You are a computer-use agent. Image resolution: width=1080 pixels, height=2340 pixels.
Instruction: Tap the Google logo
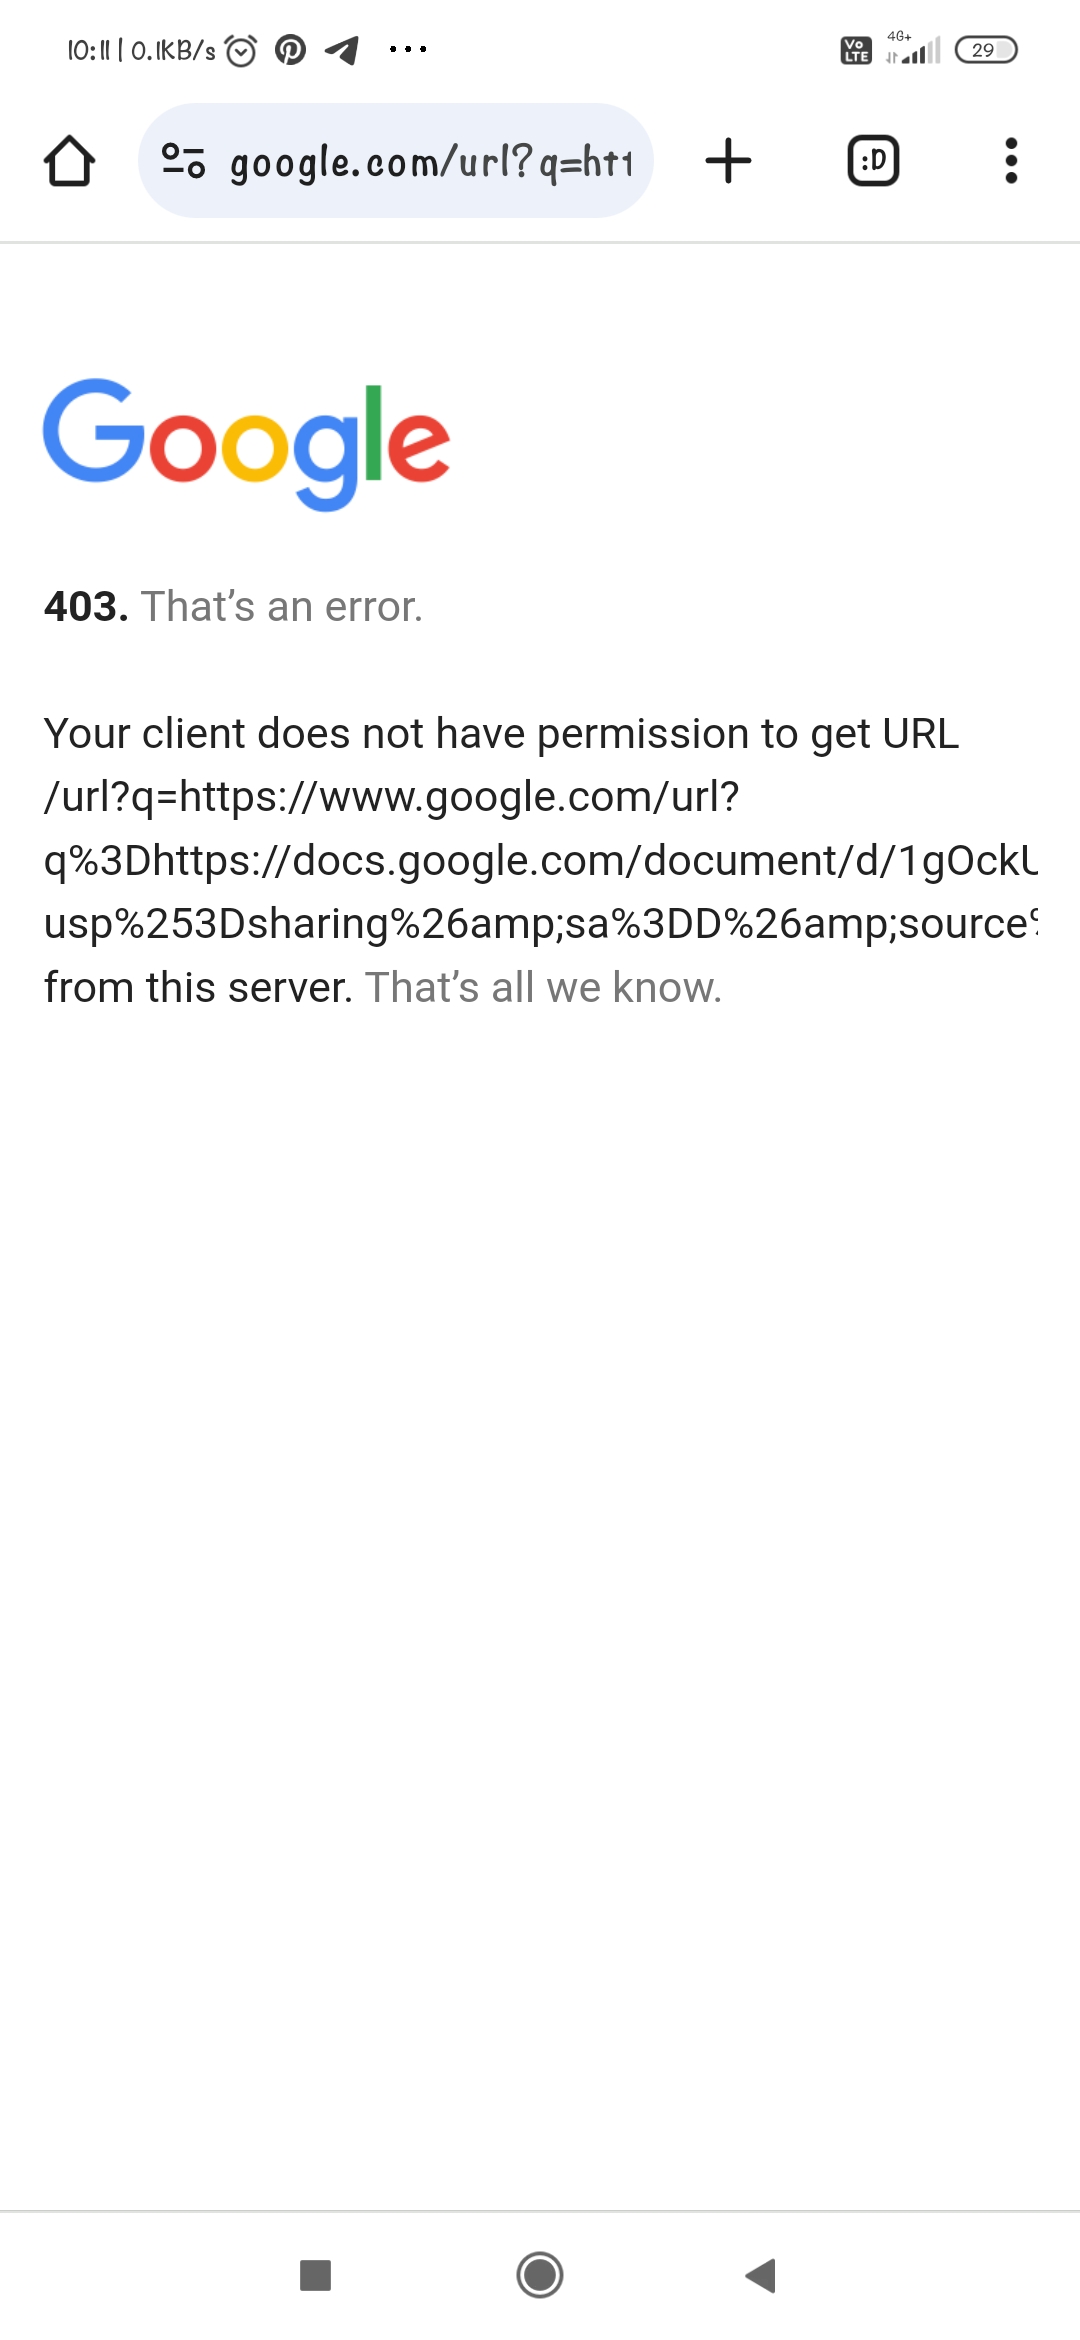pos(246,444)
